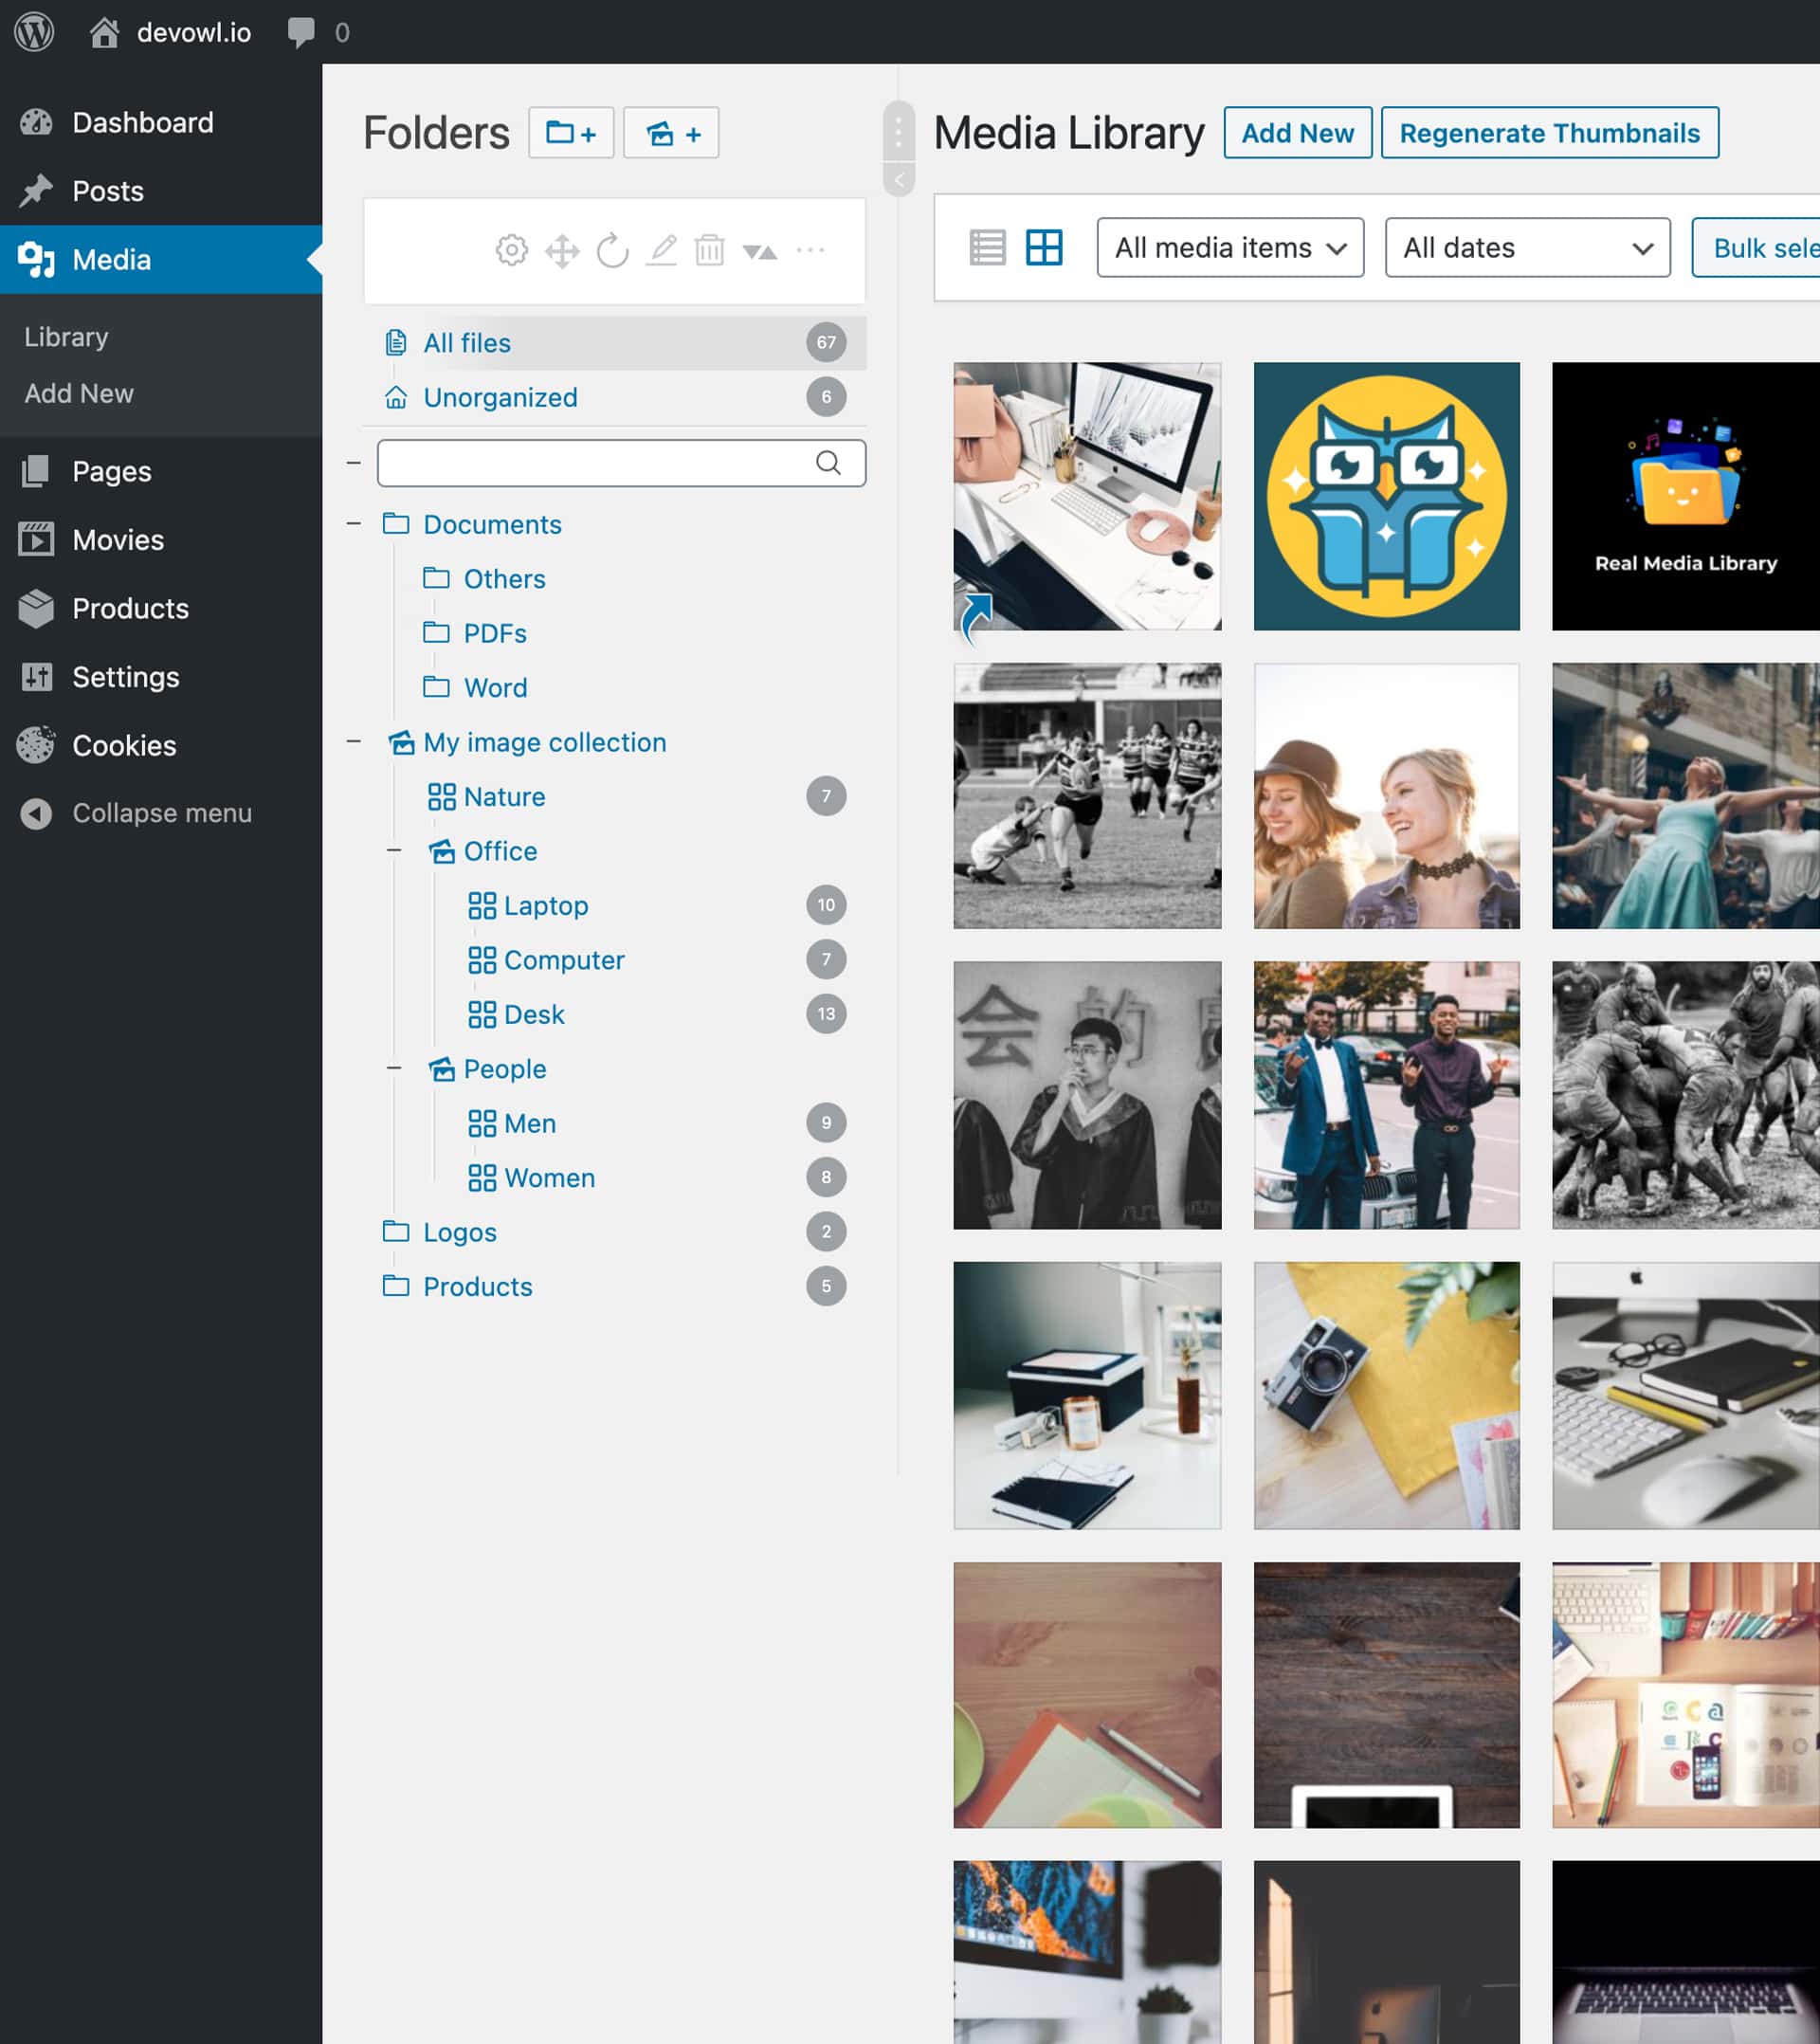Click the rearrange move icon
1820x2044 pixels.
pyautogui.click(x=562, y=250)
